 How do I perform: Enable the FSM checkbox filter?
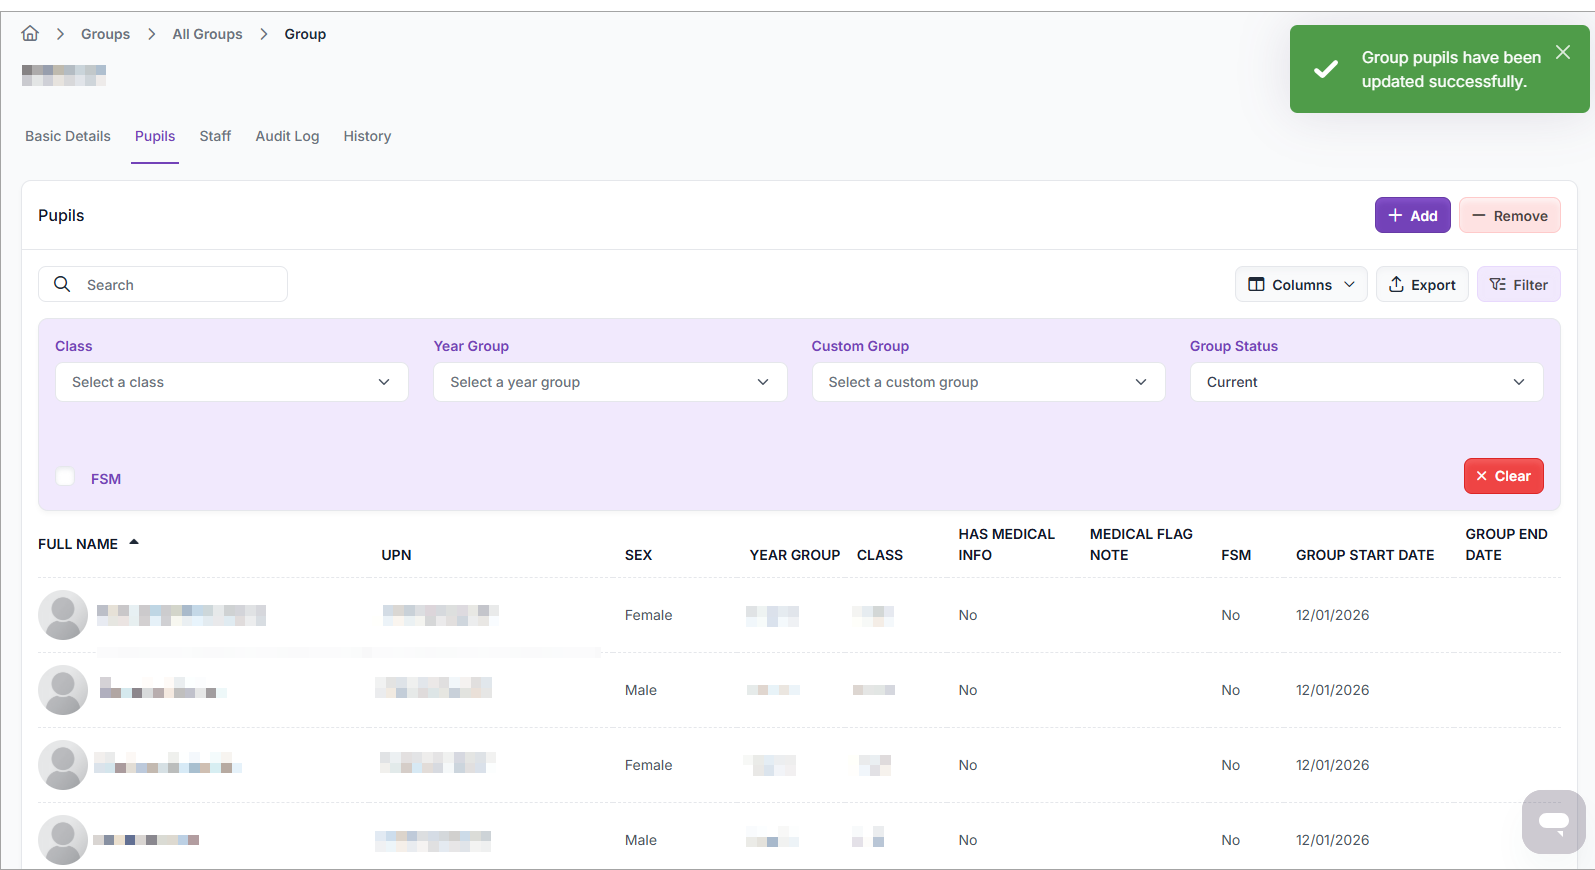[x=66, y=477]
